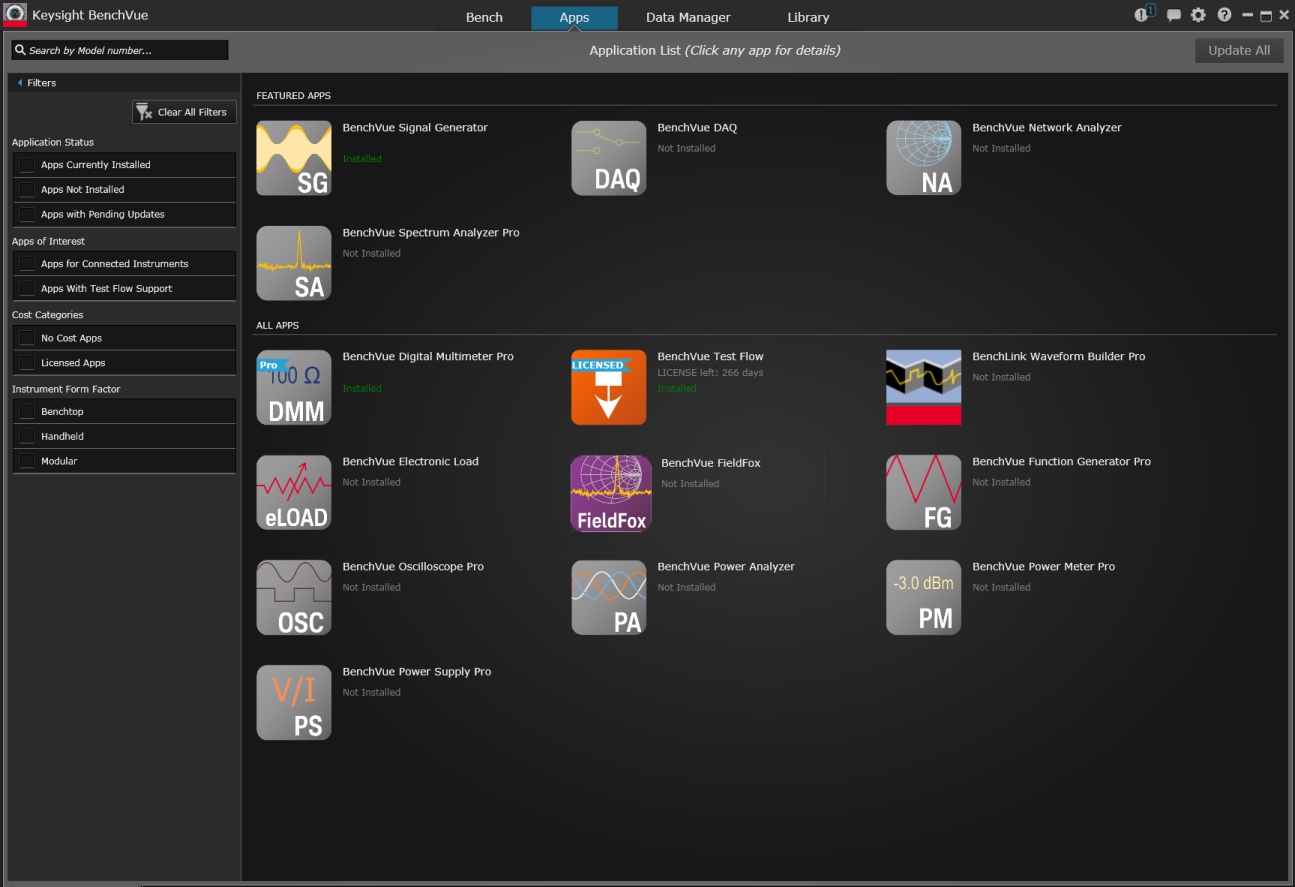Open the Power Meter Pro PM icon
The image size is (1295, 887).
pyautogui.click(x=924, y=597)
